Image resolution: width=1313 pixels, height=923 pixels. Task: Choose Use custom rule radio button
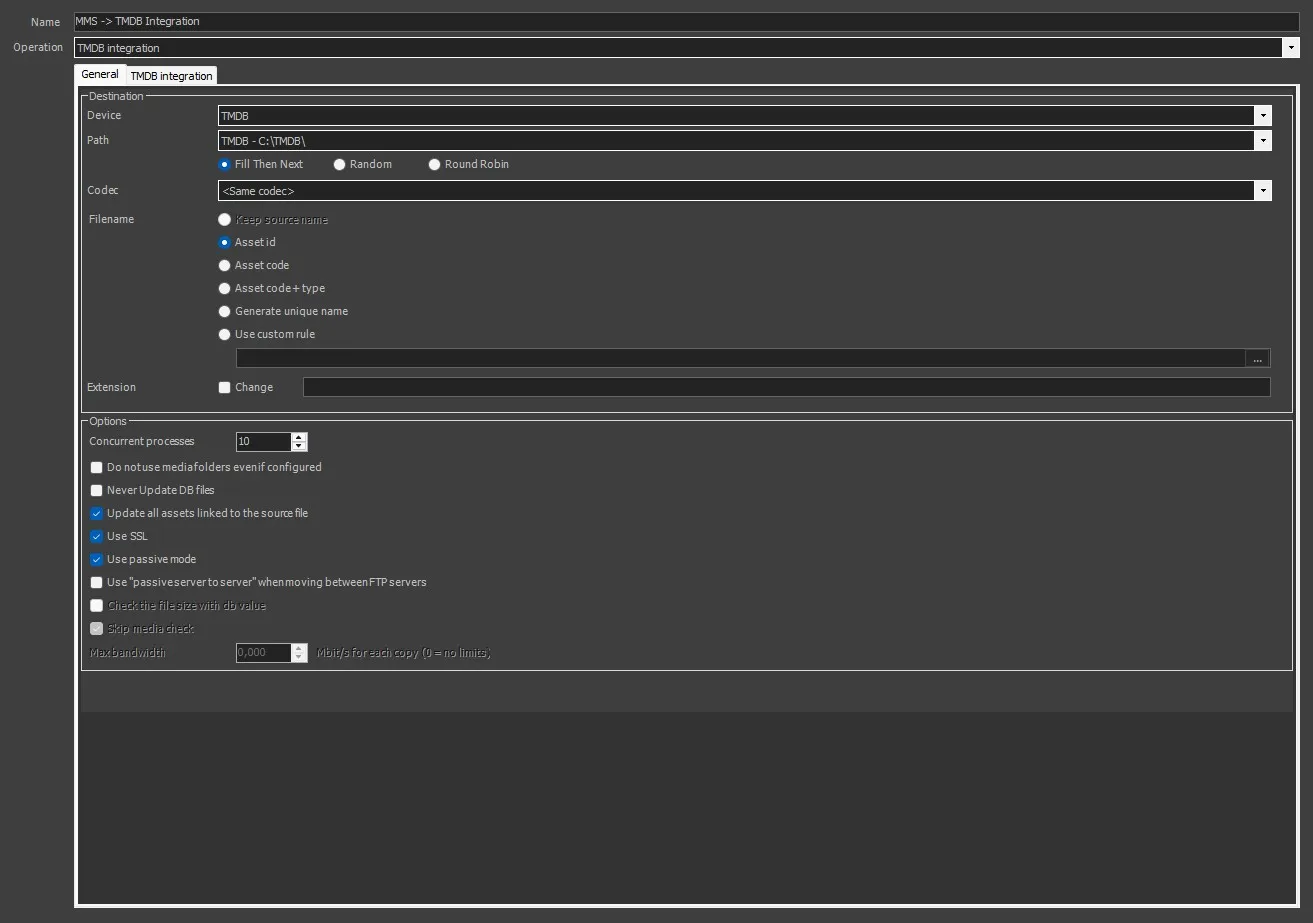225,334
